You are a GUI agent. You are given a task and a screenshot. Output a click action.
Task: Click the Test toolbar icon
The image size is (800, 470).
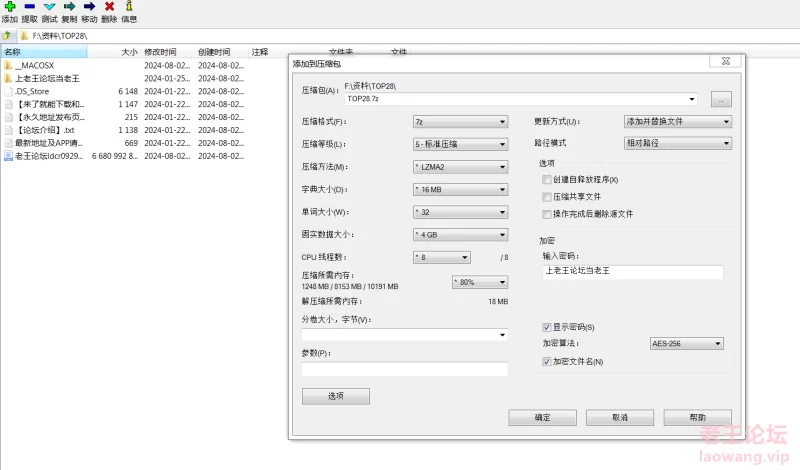click(x=49, y=6)
